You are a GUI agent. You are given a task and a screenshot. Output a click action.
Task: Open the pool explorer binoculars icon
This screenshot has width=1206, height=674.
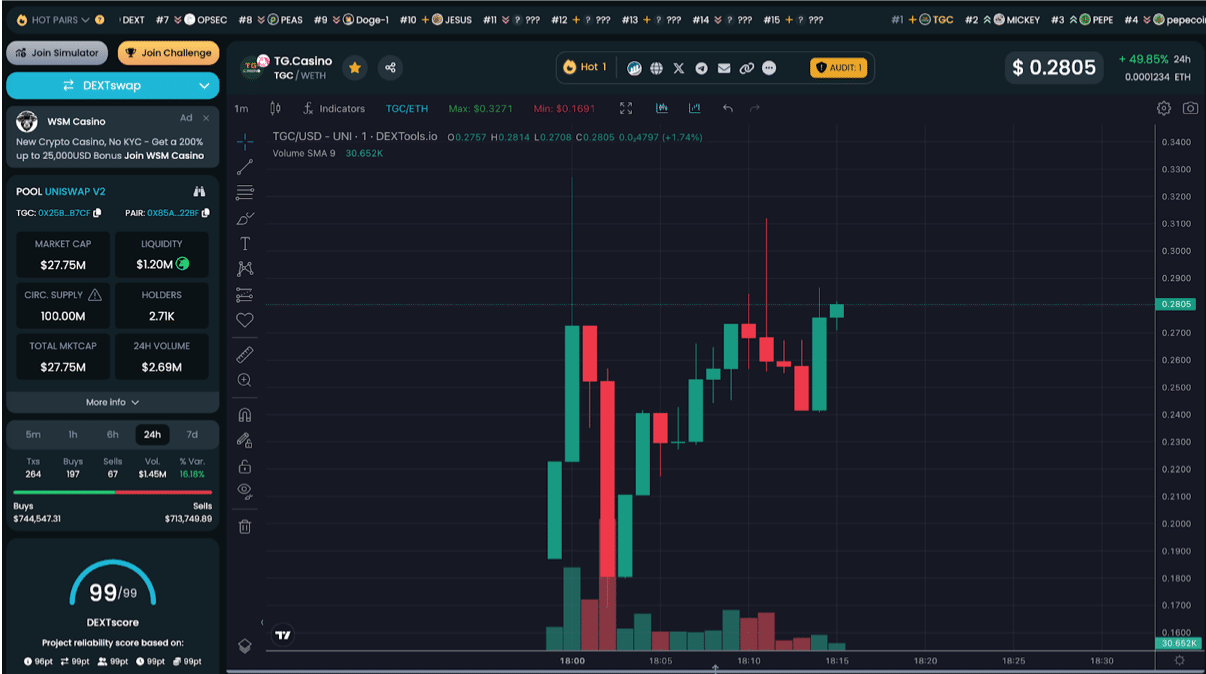point(199,191)
